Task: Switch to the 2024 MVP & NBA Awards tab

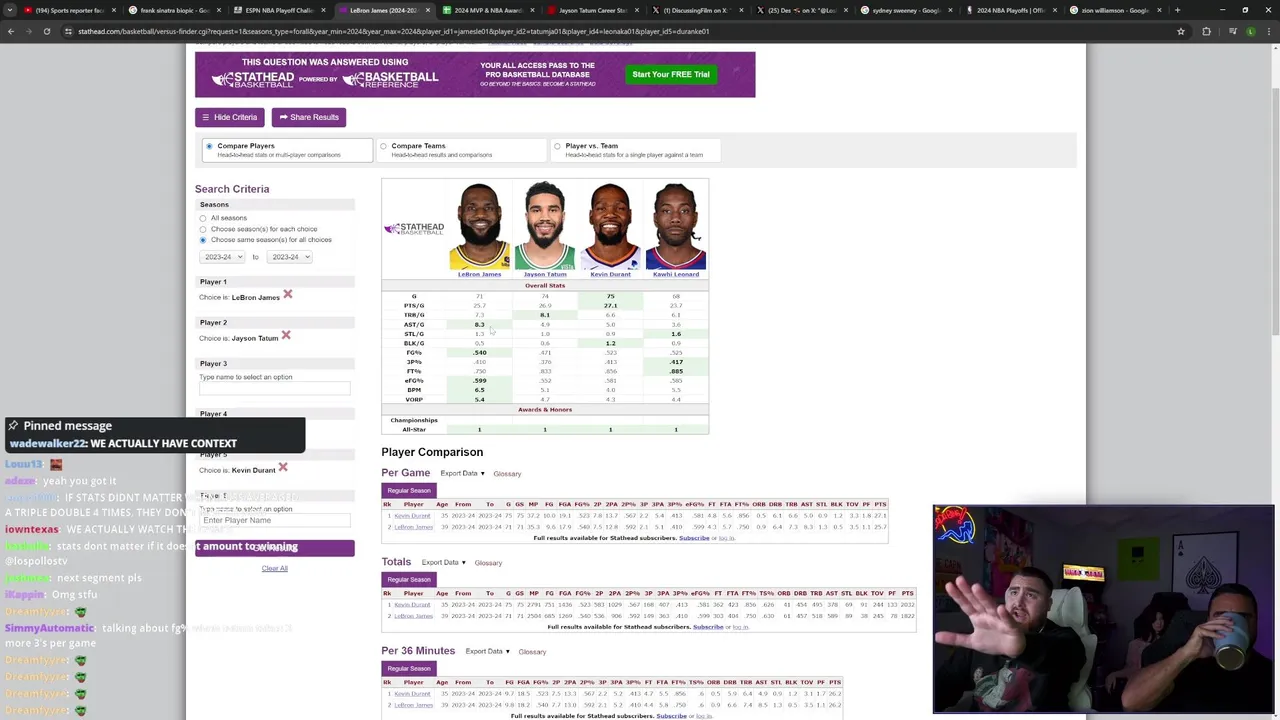Action: coord(487,10)
